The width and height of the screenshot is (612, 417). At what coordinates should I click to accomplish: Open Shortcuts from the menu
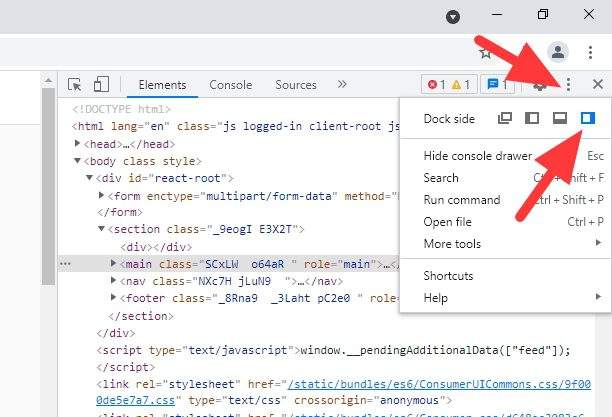[x=505, y=276]
